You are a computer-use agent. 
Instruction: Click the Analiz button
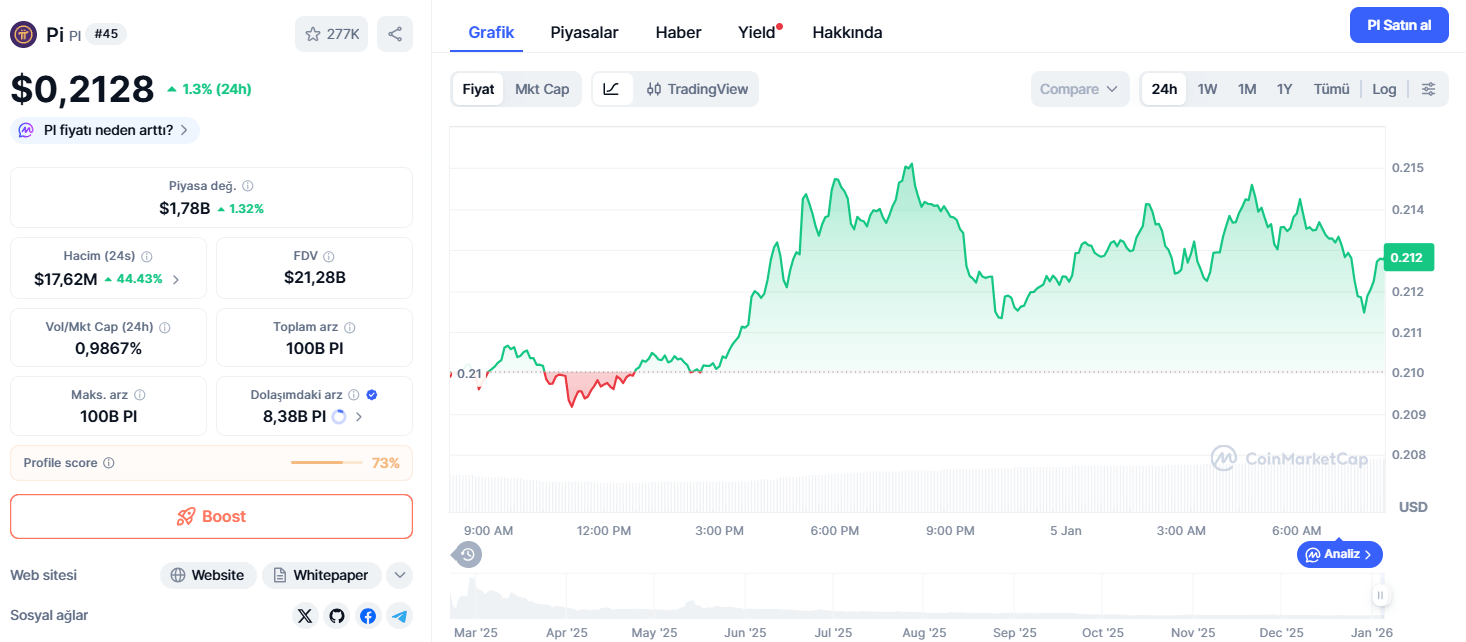coord(1340,554)
